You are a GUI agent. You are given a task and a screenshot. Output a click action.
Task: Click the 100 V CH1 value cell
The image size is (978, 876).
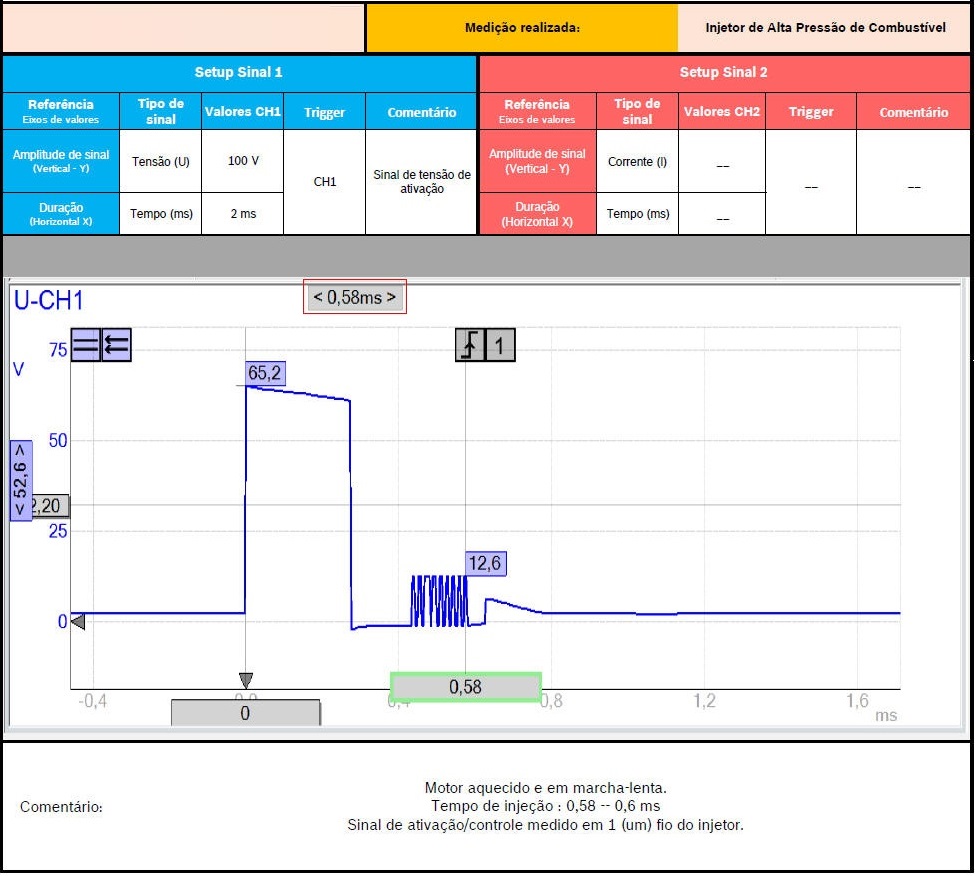tap(242, 161)
